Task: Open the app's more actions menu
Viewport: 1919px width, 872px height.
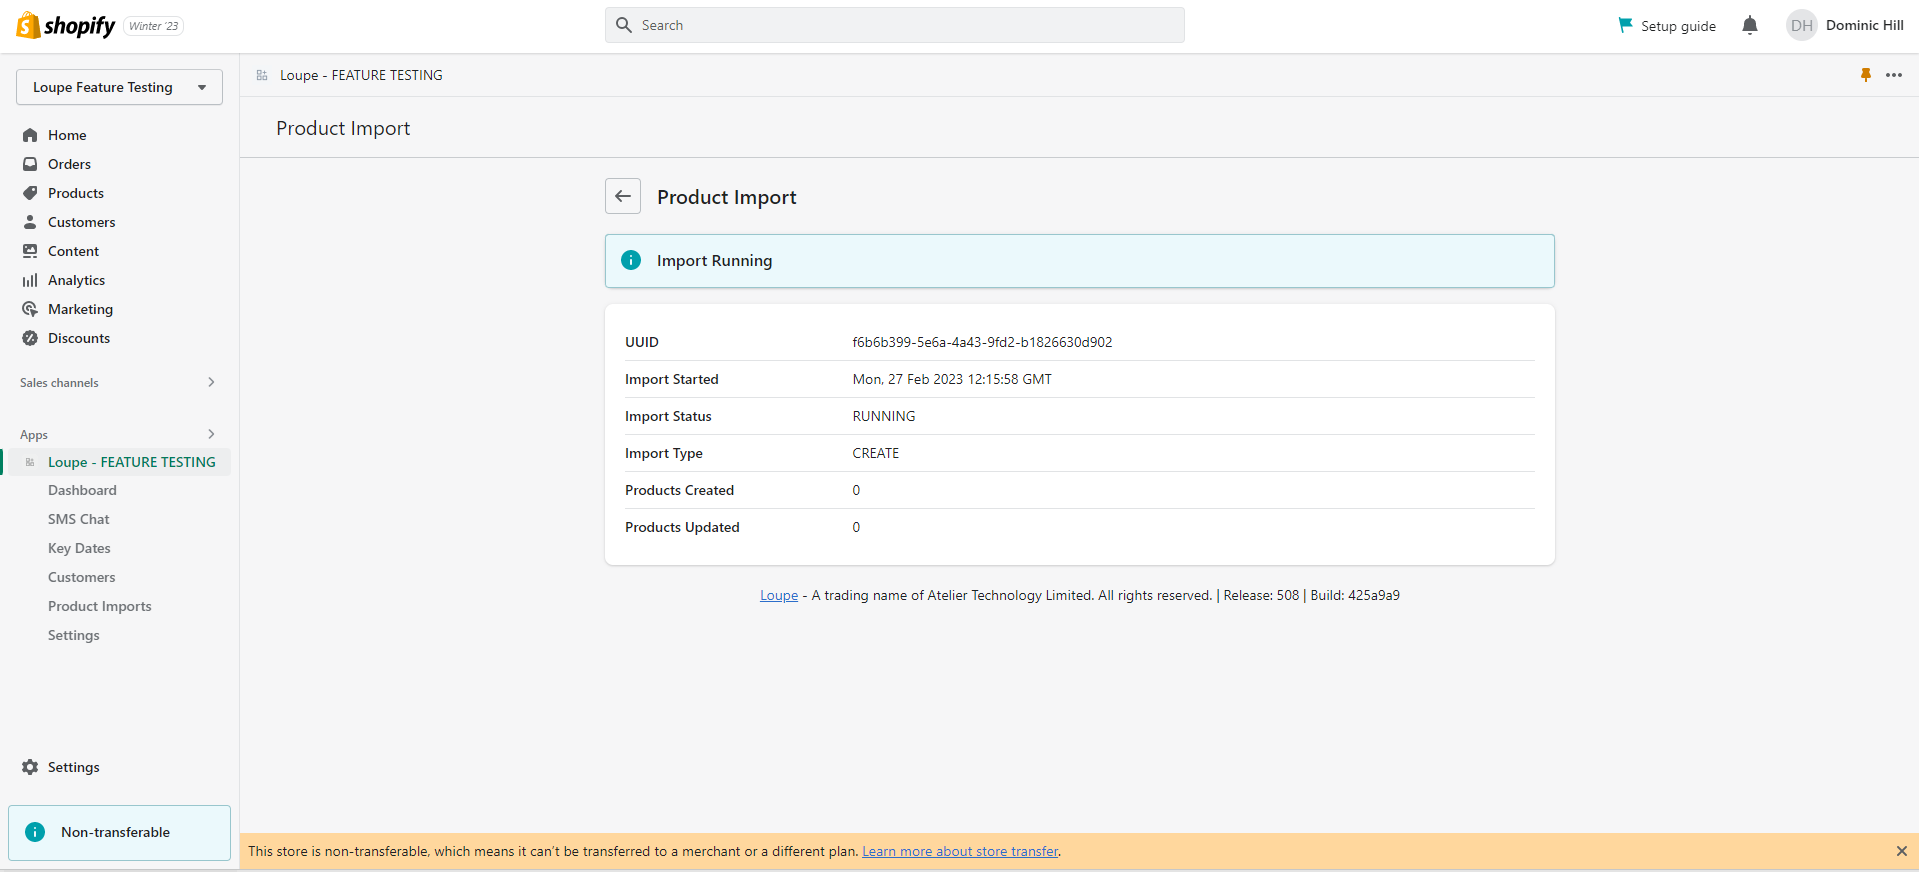Action: 1894,75
